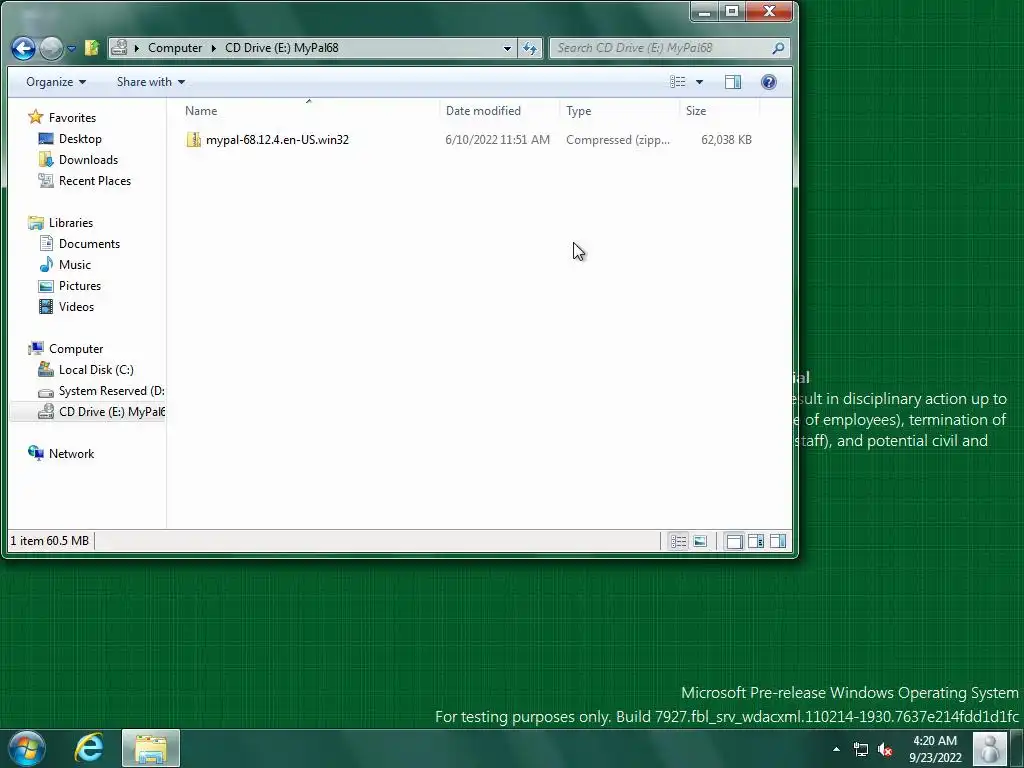The width and height of the screenshot is (1024, 768).
Task: Open the Share with menu
Action: coord(151,82)
